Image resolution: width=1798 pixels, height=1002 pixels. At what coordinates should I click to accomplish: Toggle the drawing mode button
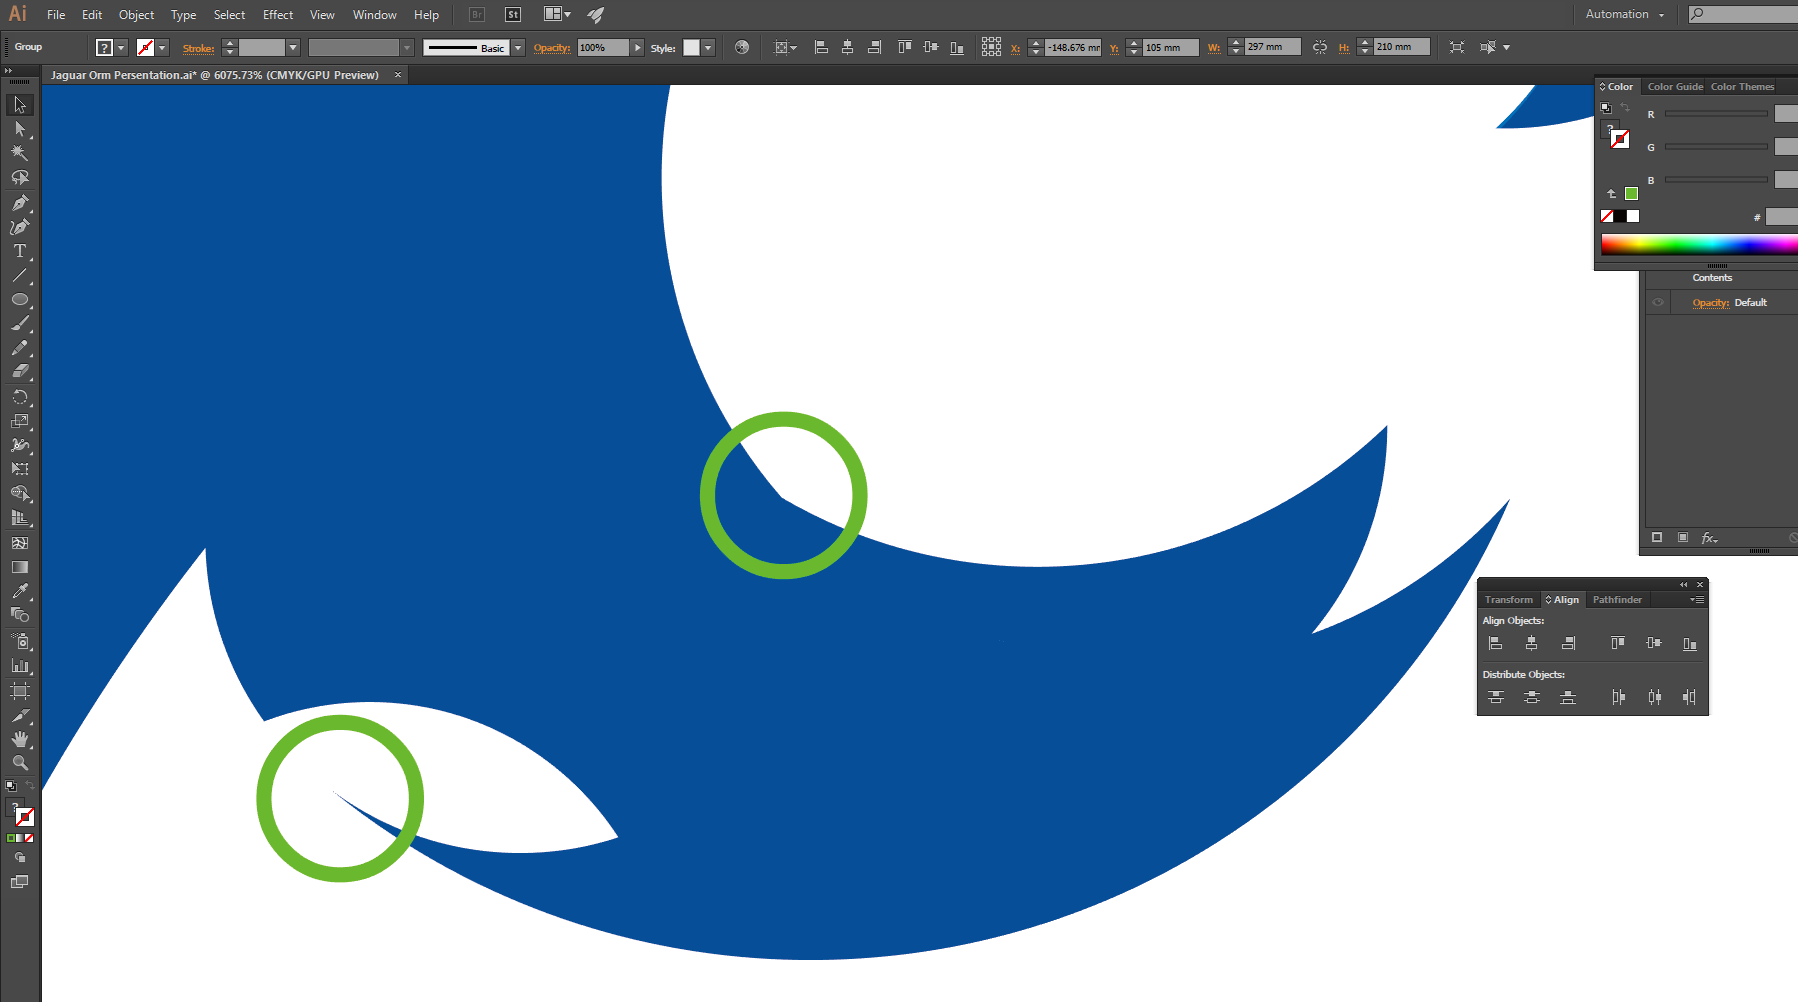click(20, 858)
